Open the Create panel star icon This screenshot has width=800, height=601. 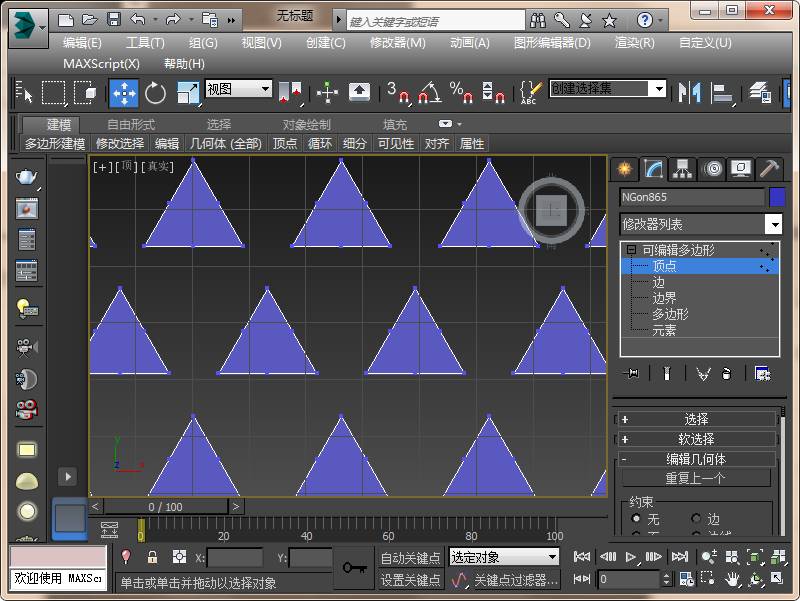tap(624, 168)
